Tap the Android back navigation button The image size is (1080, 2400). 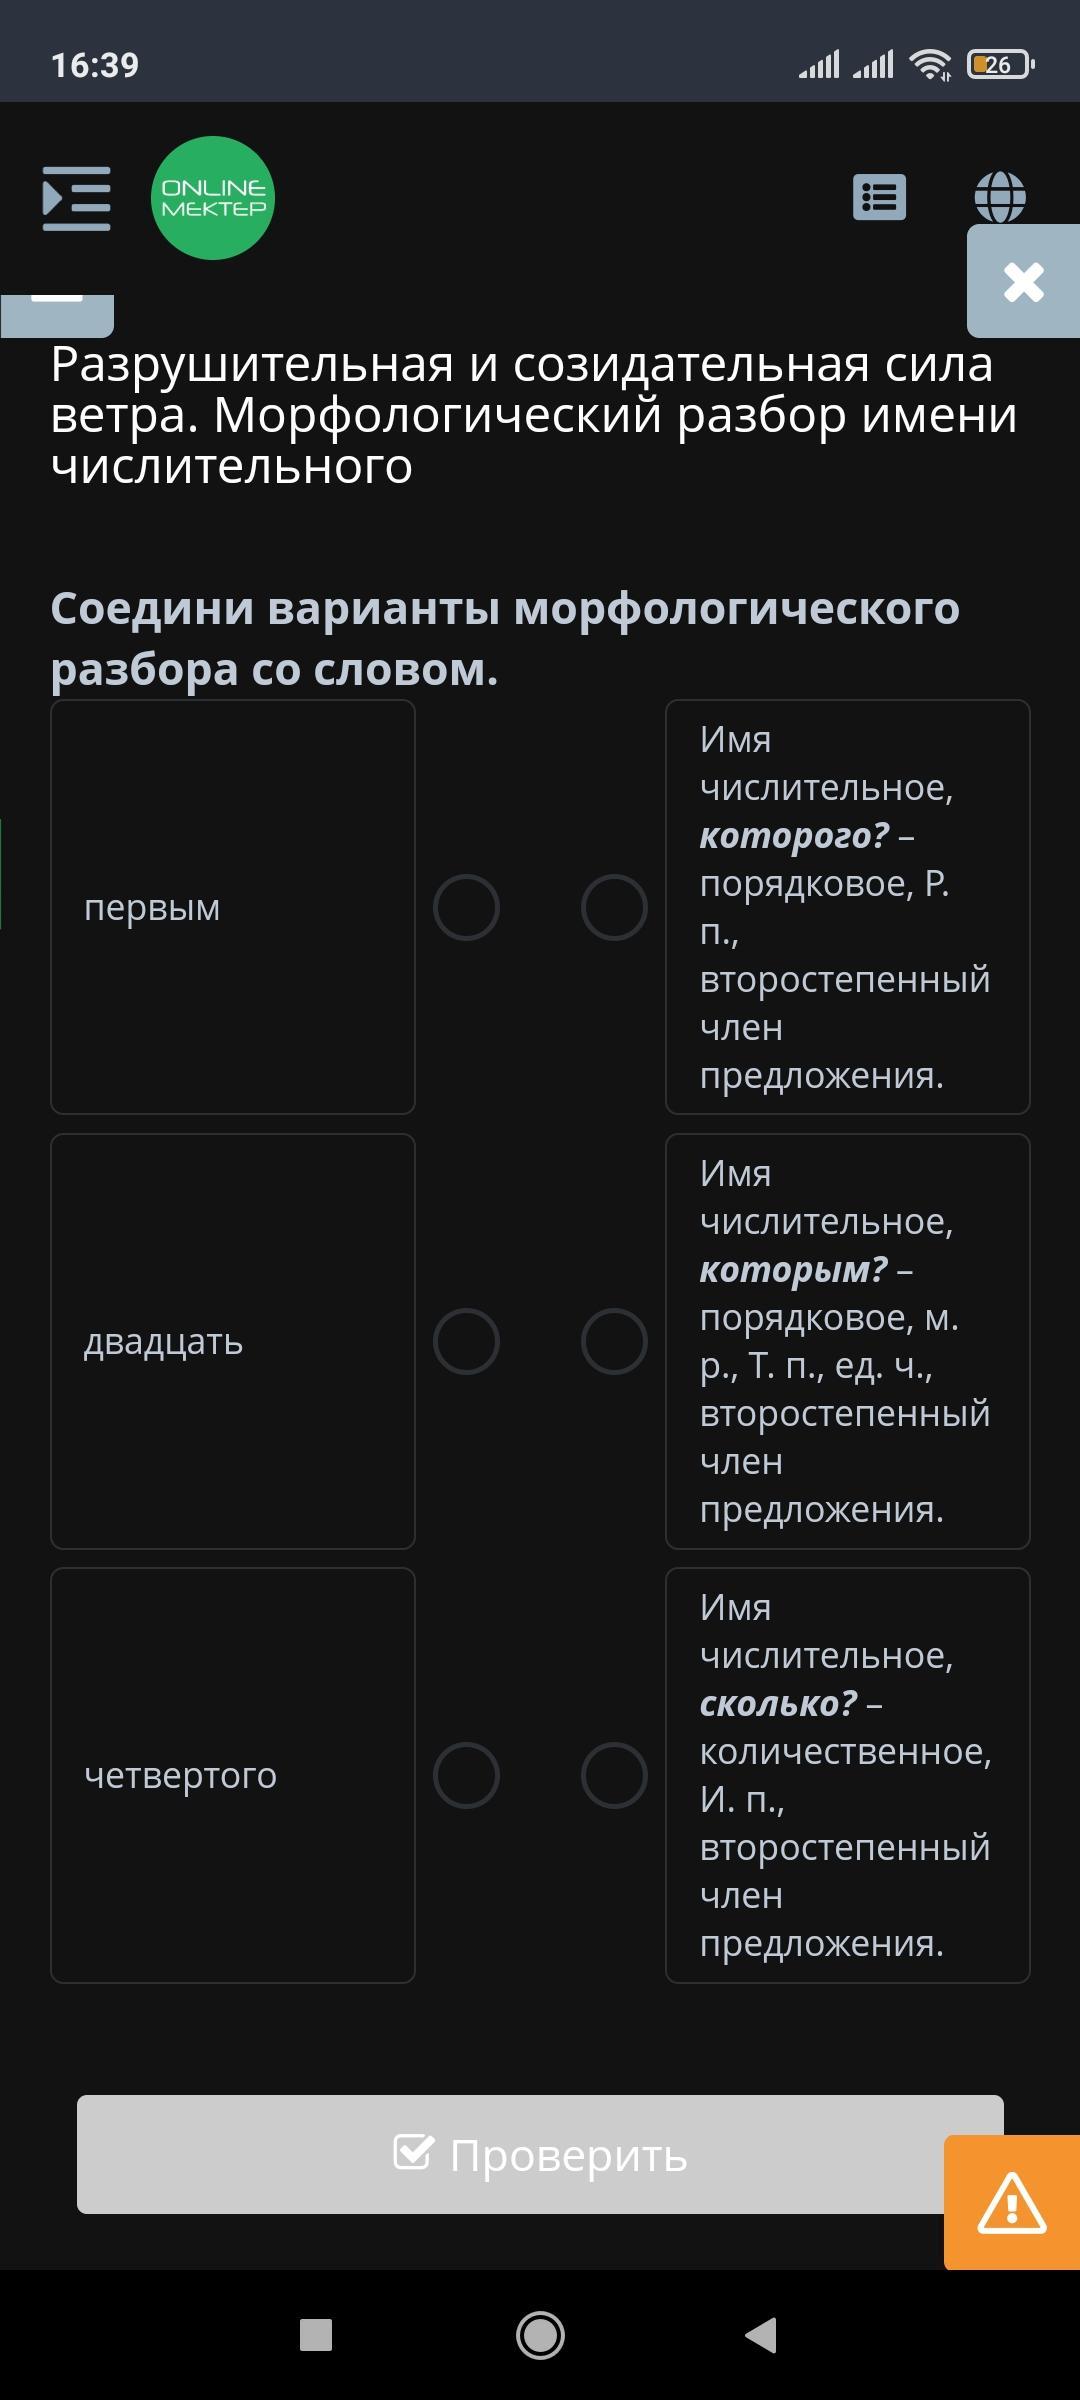tap(761, 2335)
